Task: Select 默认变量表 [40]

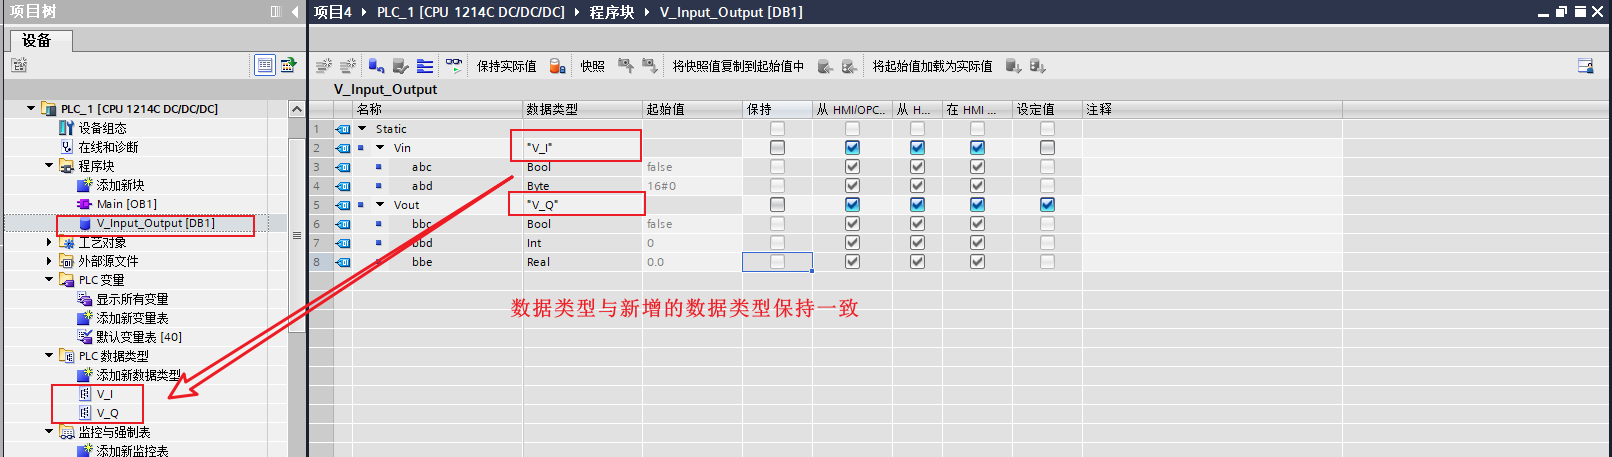Action: tap(139, 337)
